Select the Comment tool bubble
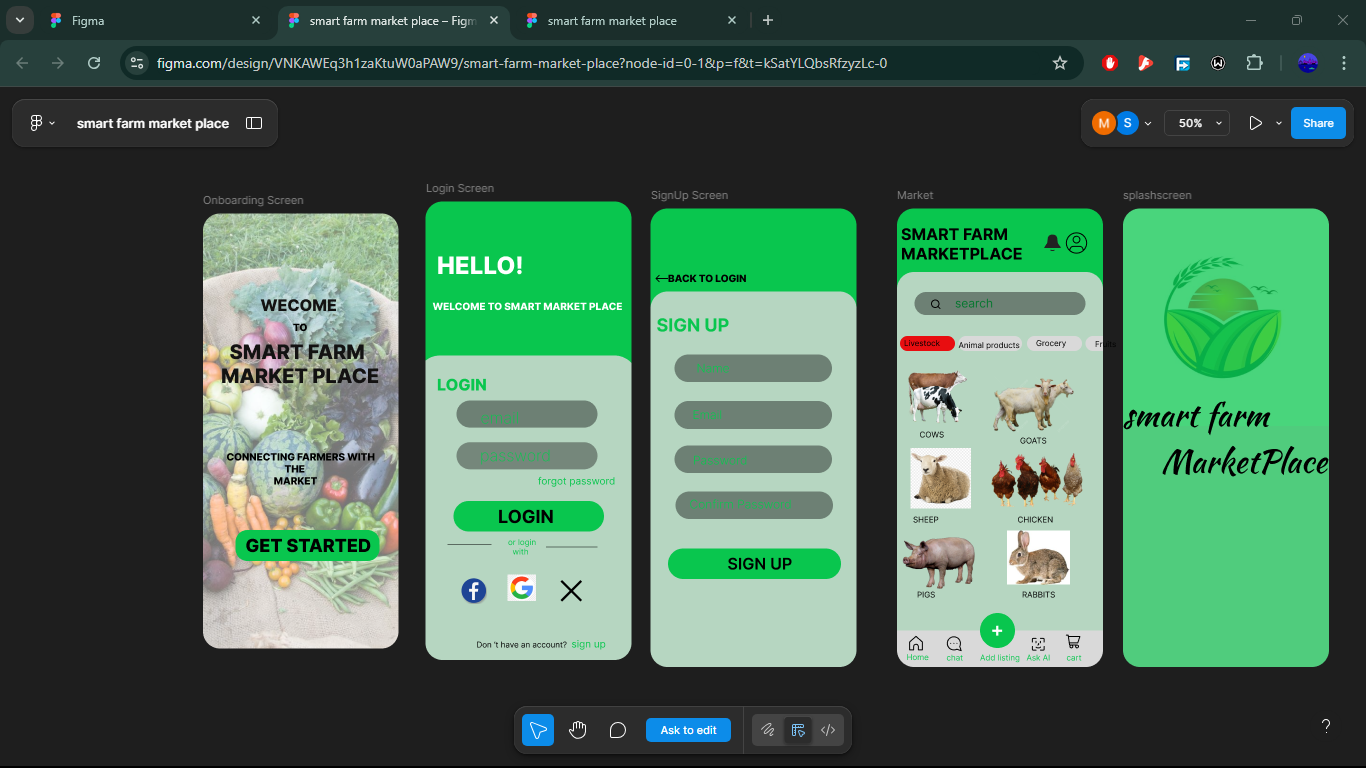The width and height of the screenshot is (1366, 768). 618,730
